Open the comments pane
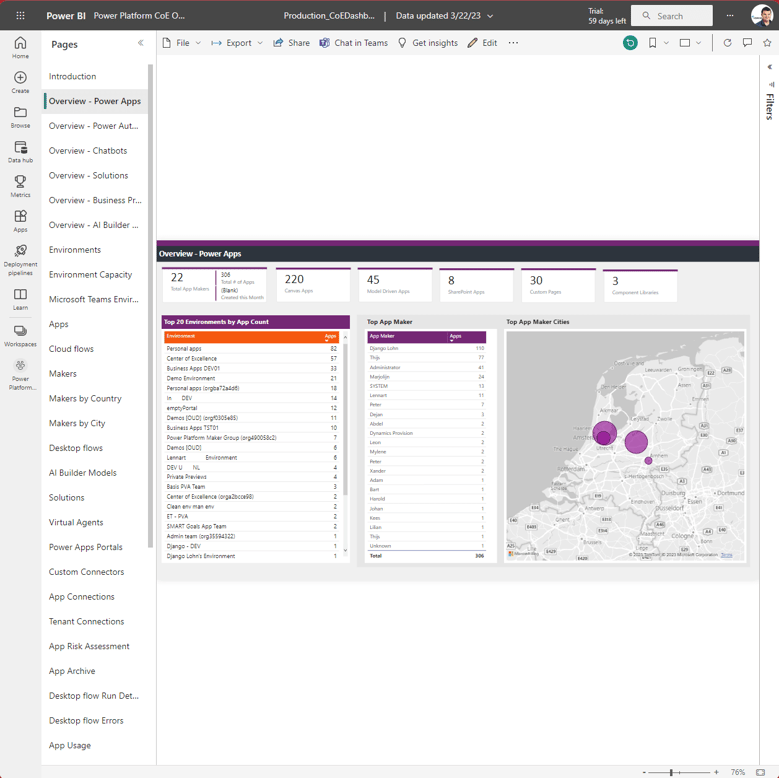Image resolution: width=779 pixels, height=778 pixels. pyautogui.click(x=747, y=43)
